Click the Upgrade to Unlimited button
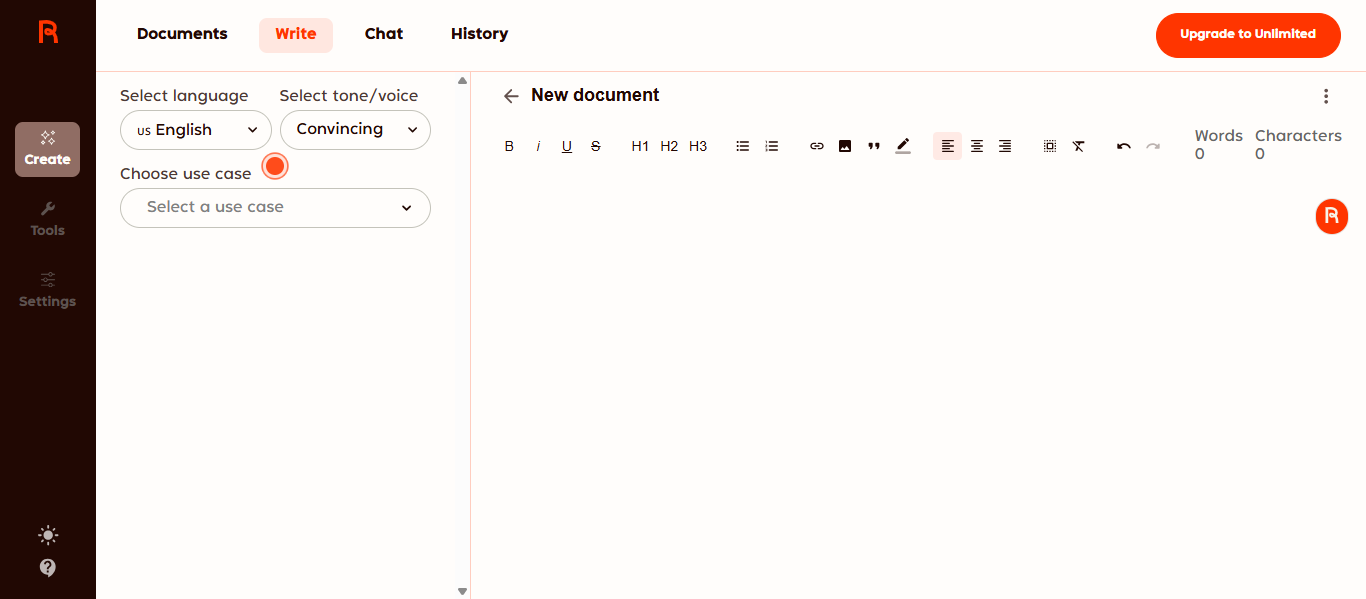Screen dimensions: 1366x599 1247,35
